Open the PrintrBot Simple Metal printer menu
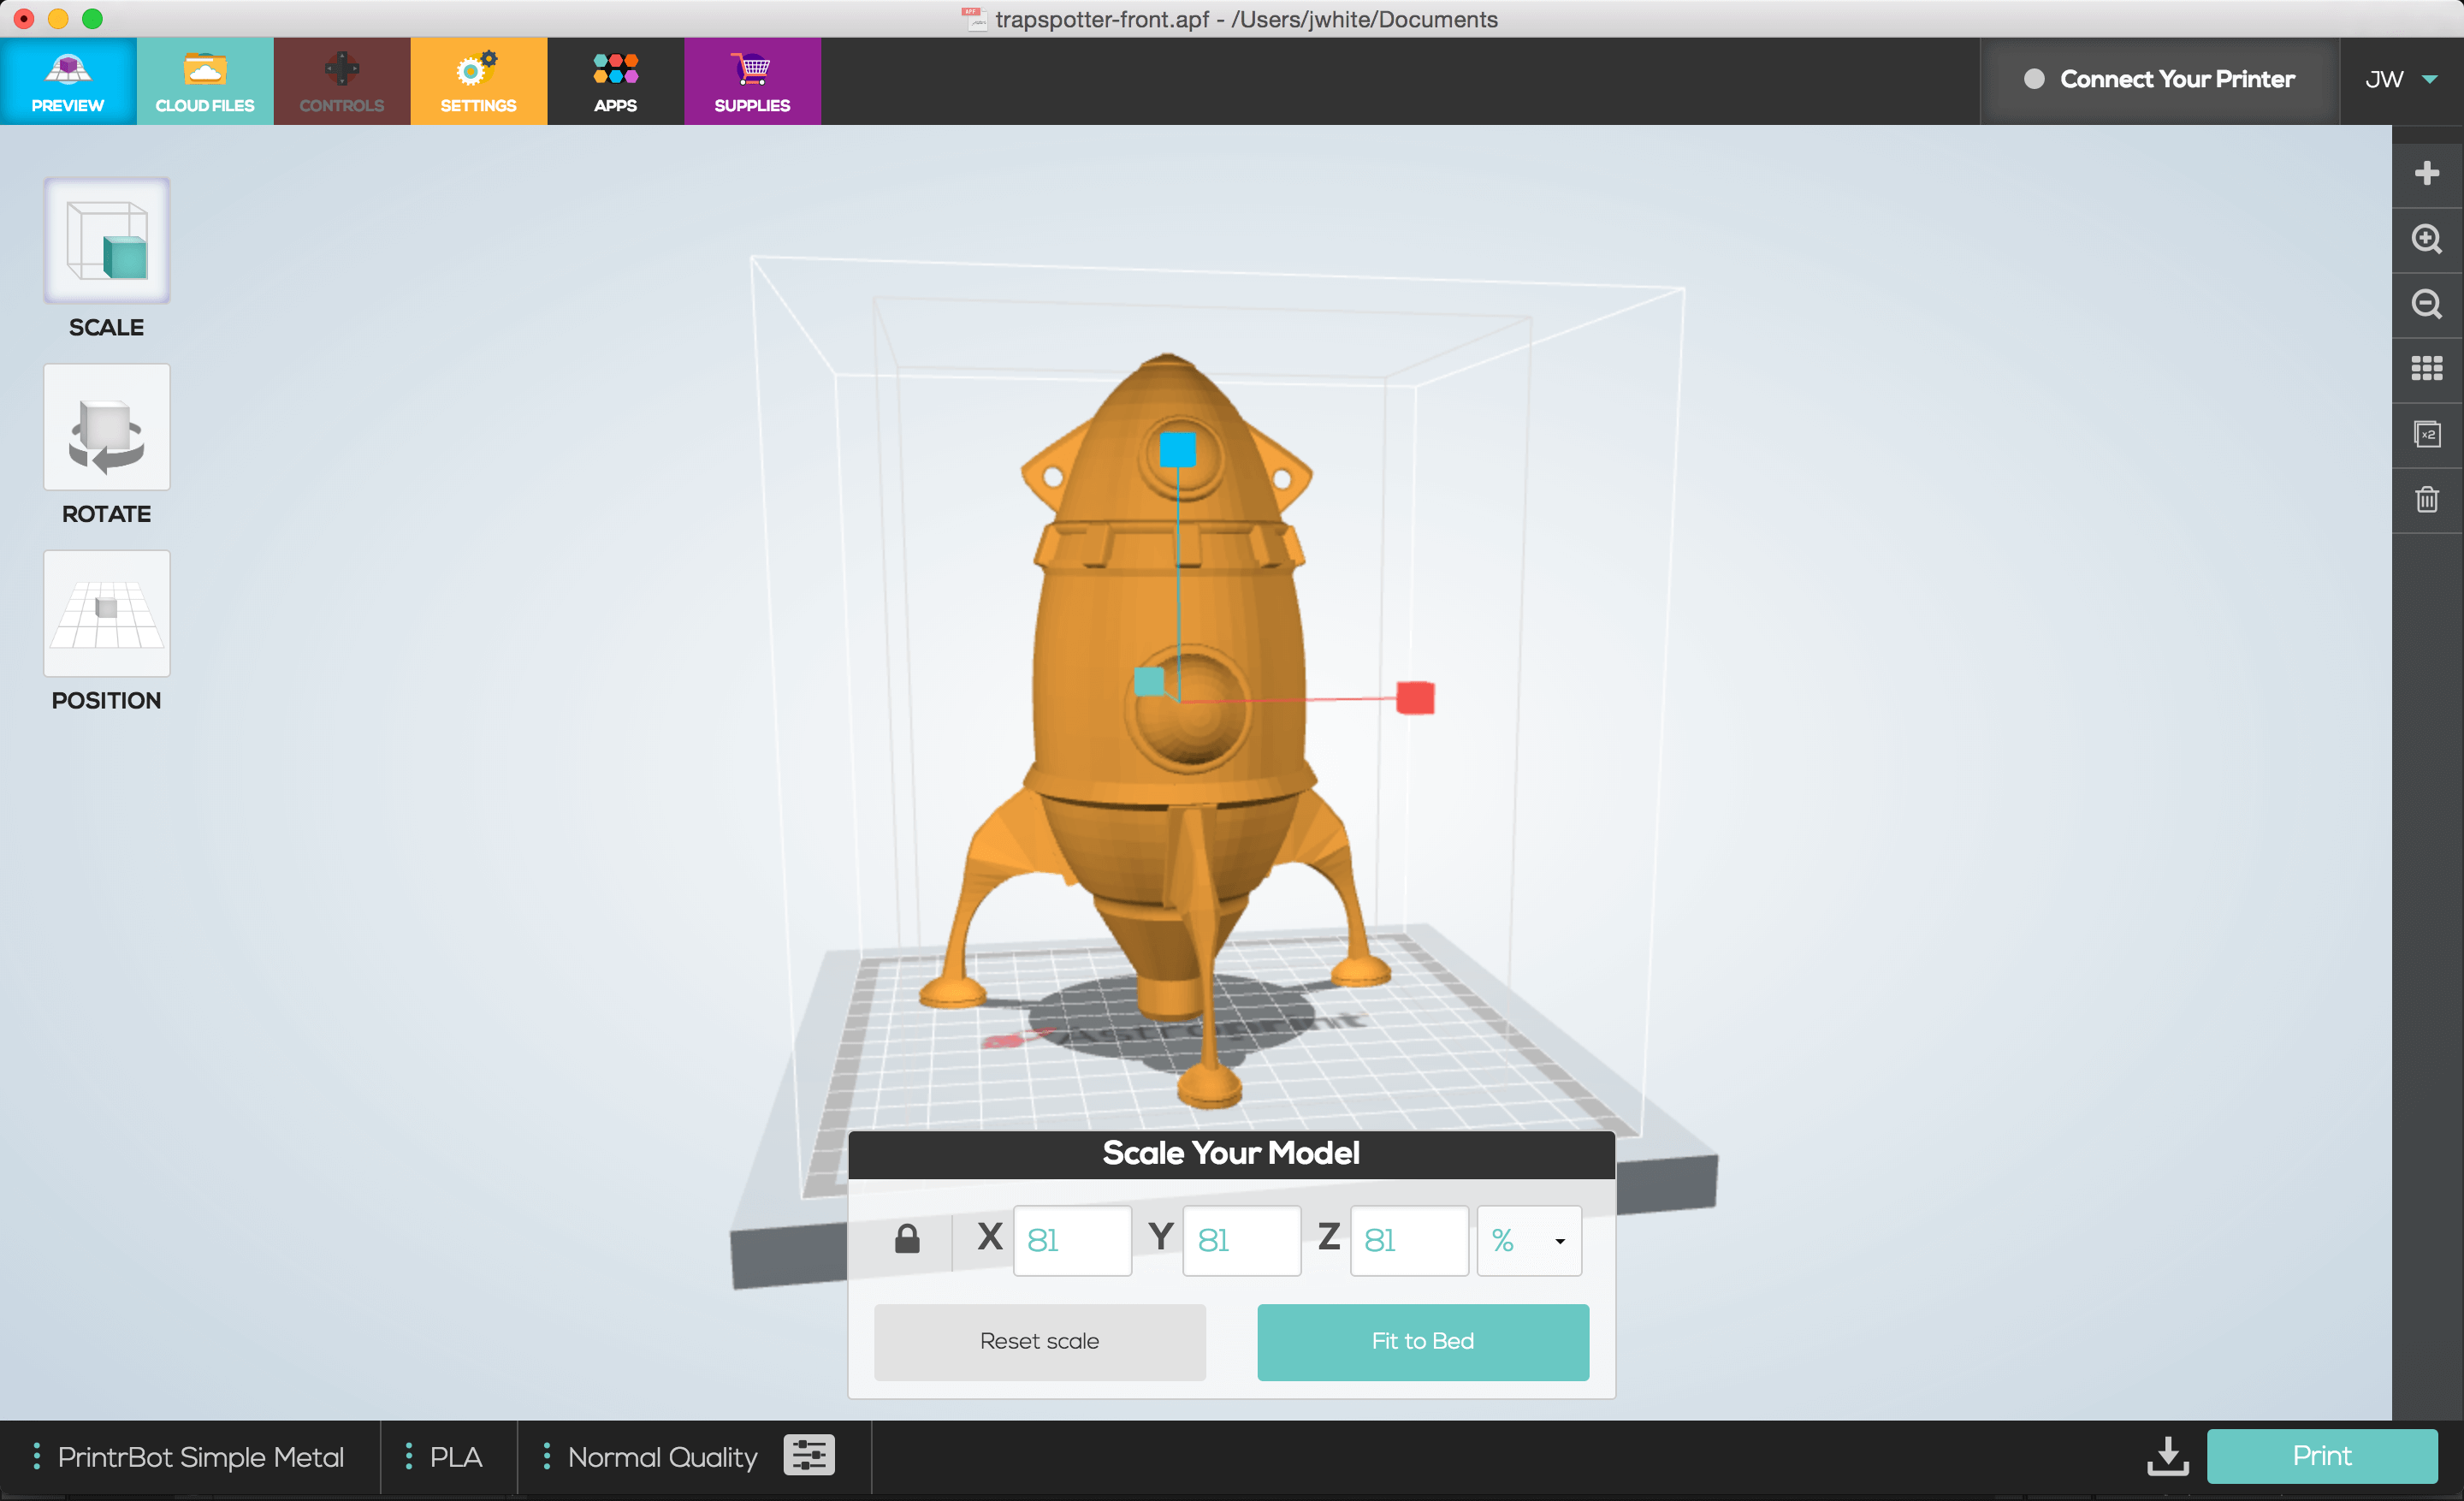 click(190, 1457)
